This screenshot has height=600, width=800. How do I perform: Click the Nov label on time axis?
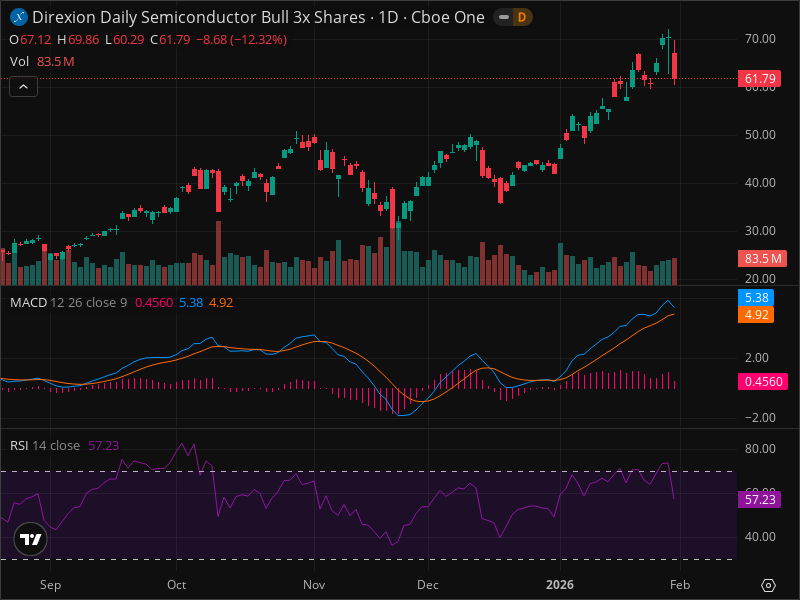[x=314, y=585]
